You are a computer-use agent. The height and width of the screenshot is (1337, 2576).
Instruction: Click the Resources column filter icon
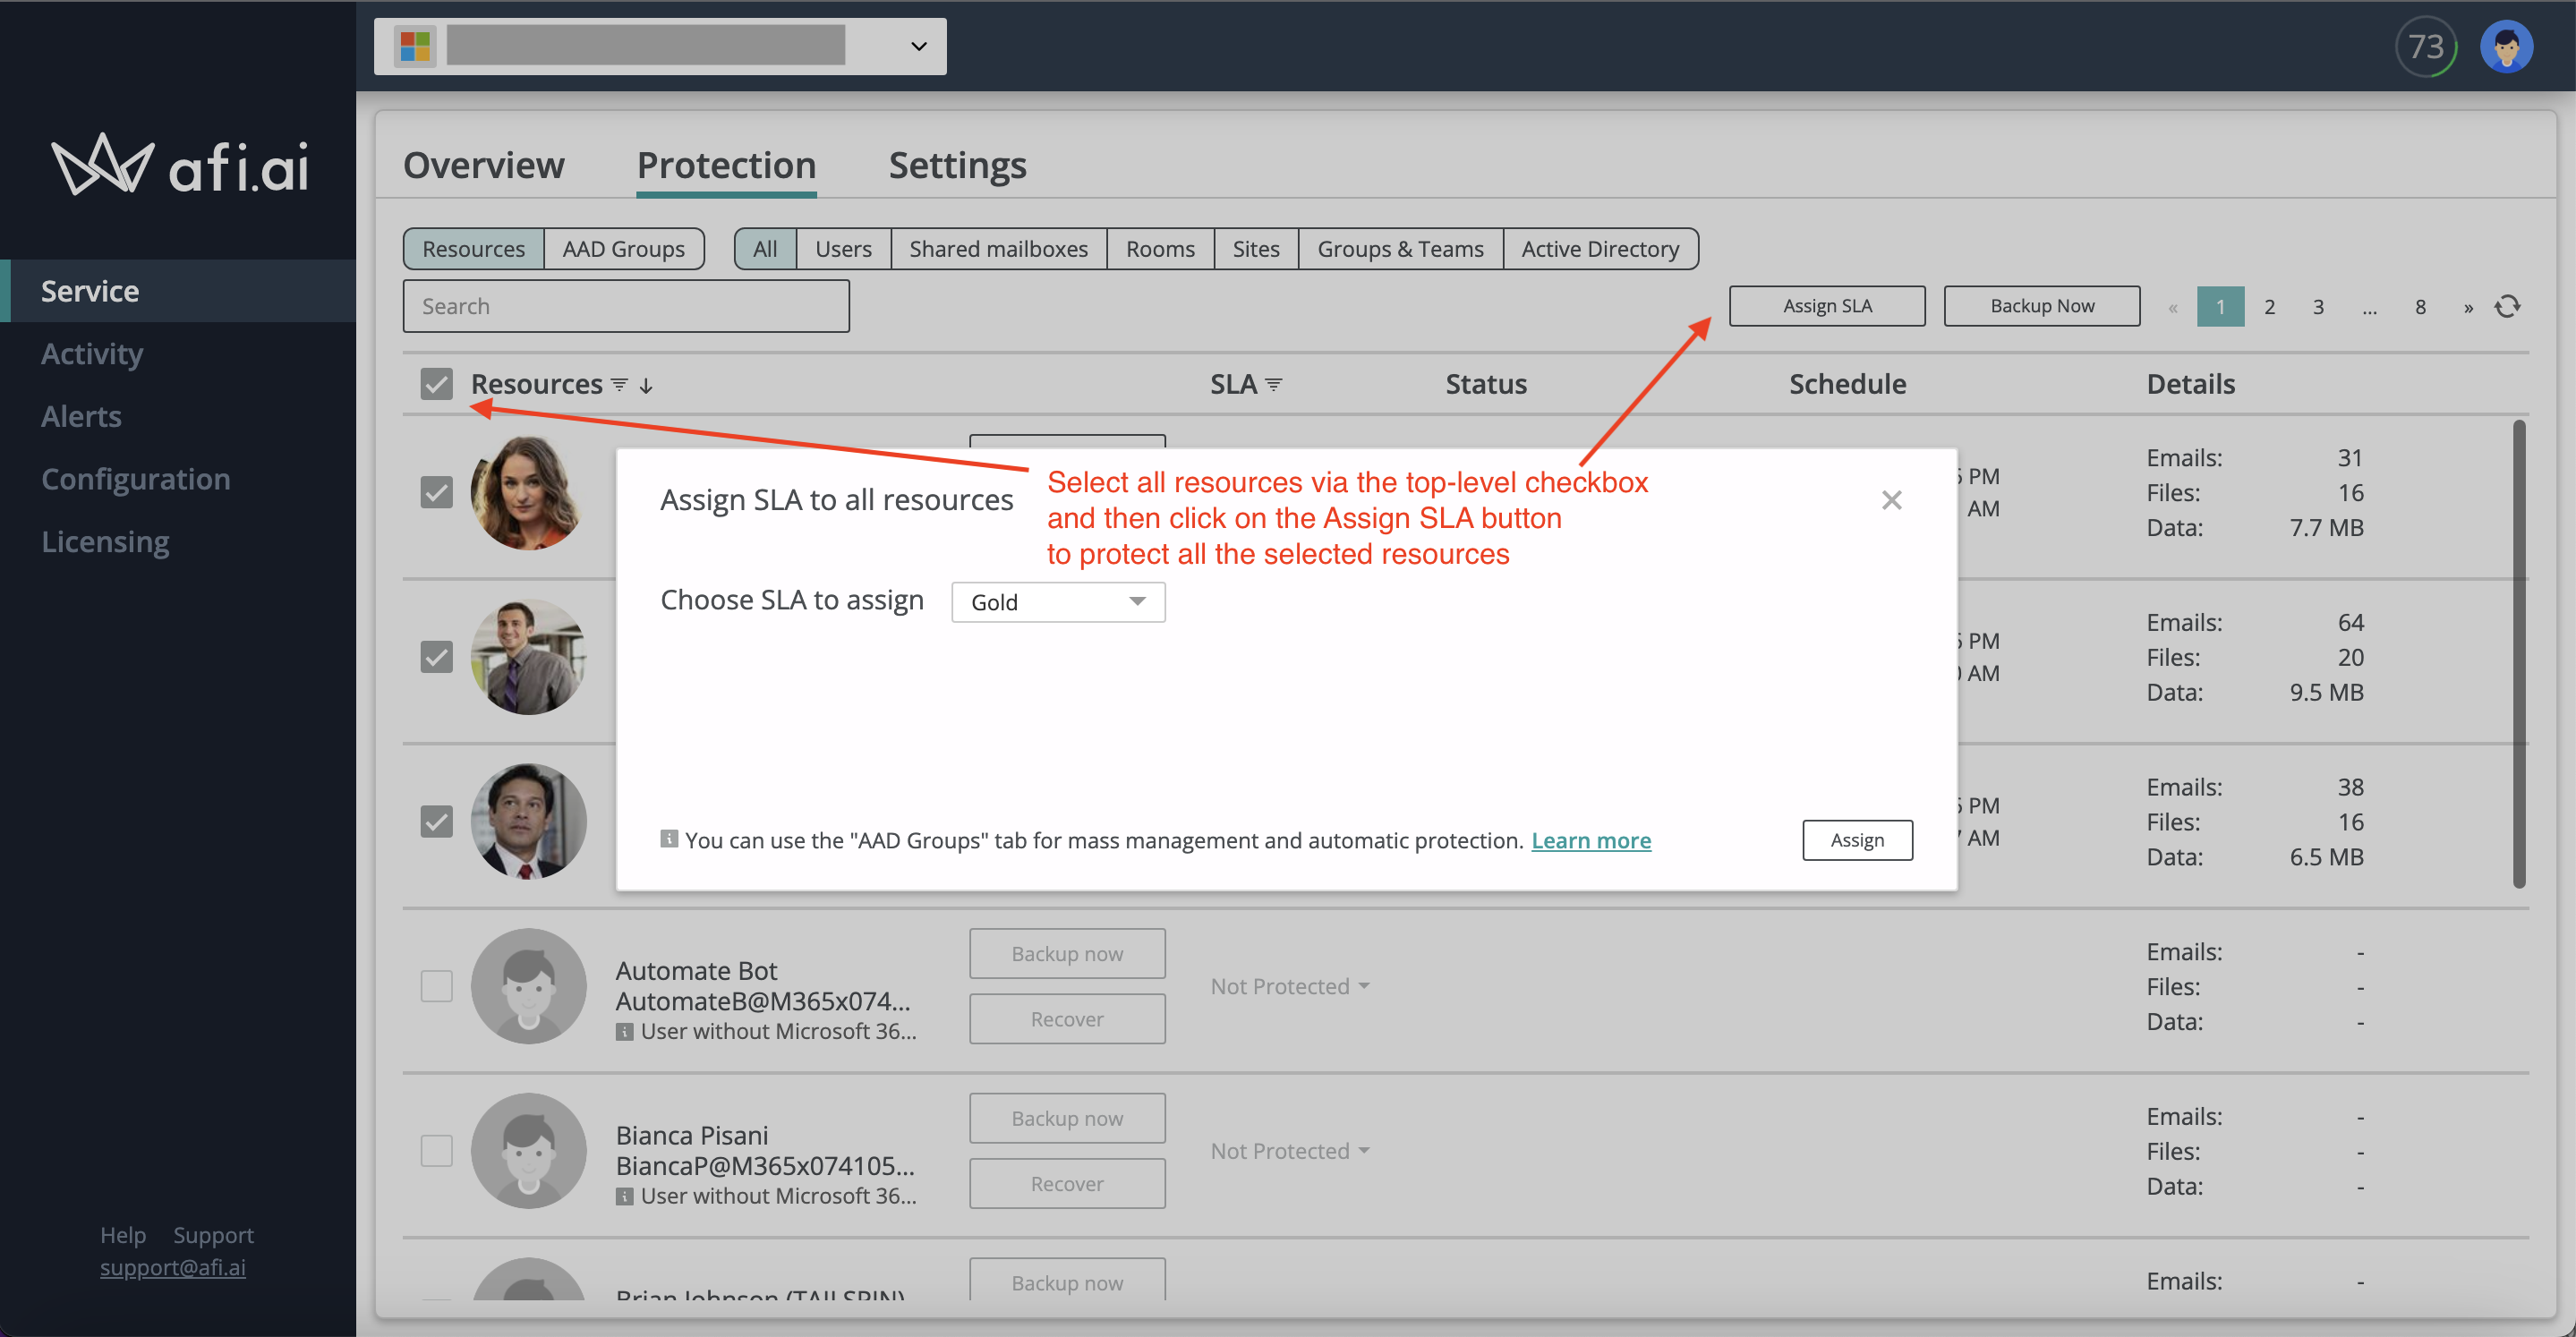[x=619, y=385]
